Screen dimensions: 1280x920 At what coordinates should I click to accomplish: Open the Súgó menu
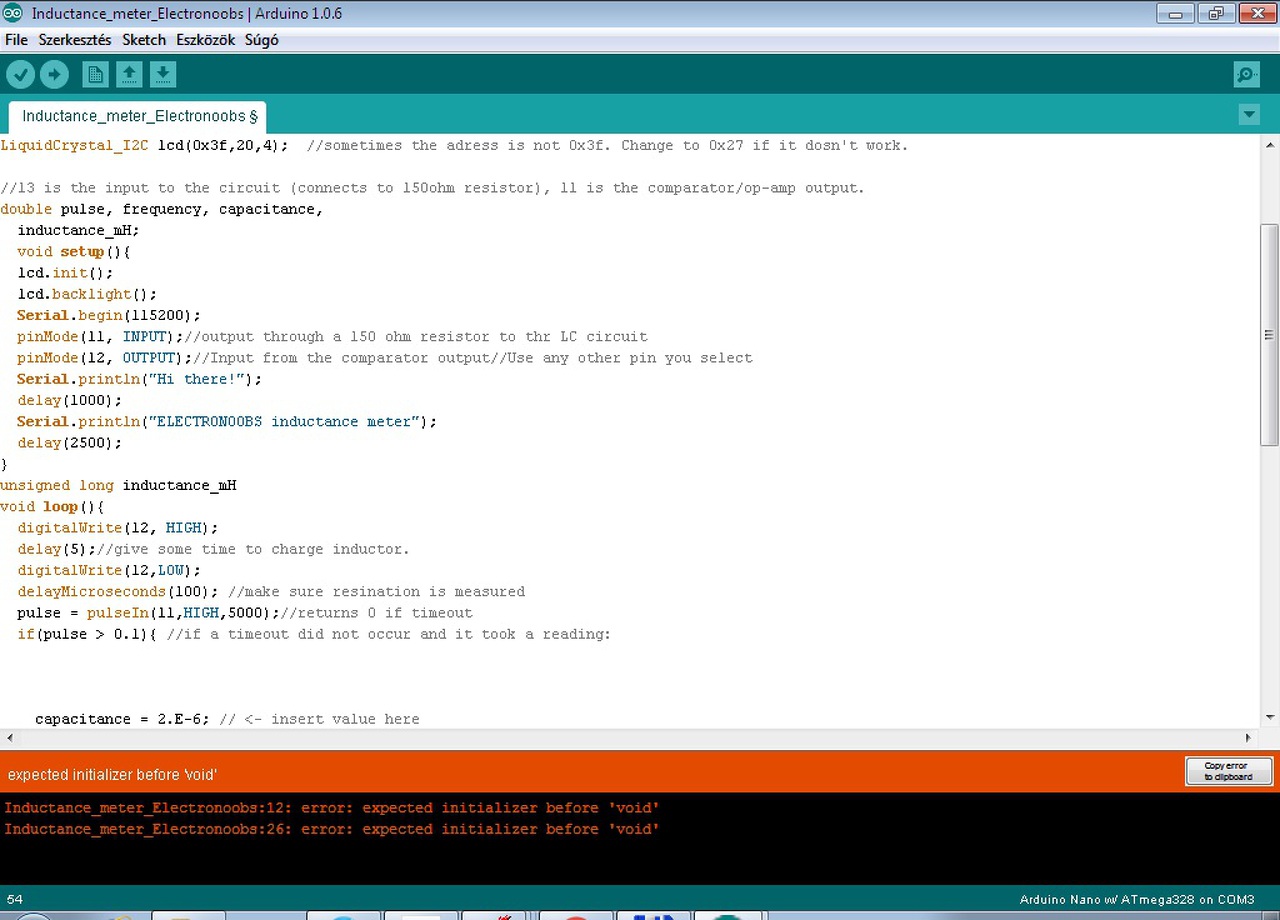tap(262, 40)
